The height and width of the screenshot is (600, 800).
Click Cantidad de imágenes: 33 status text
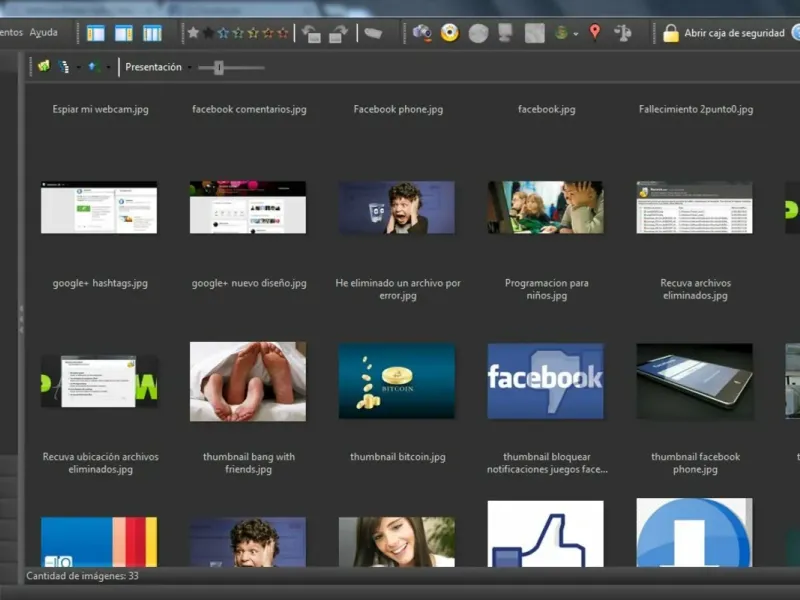click(82, 576)
